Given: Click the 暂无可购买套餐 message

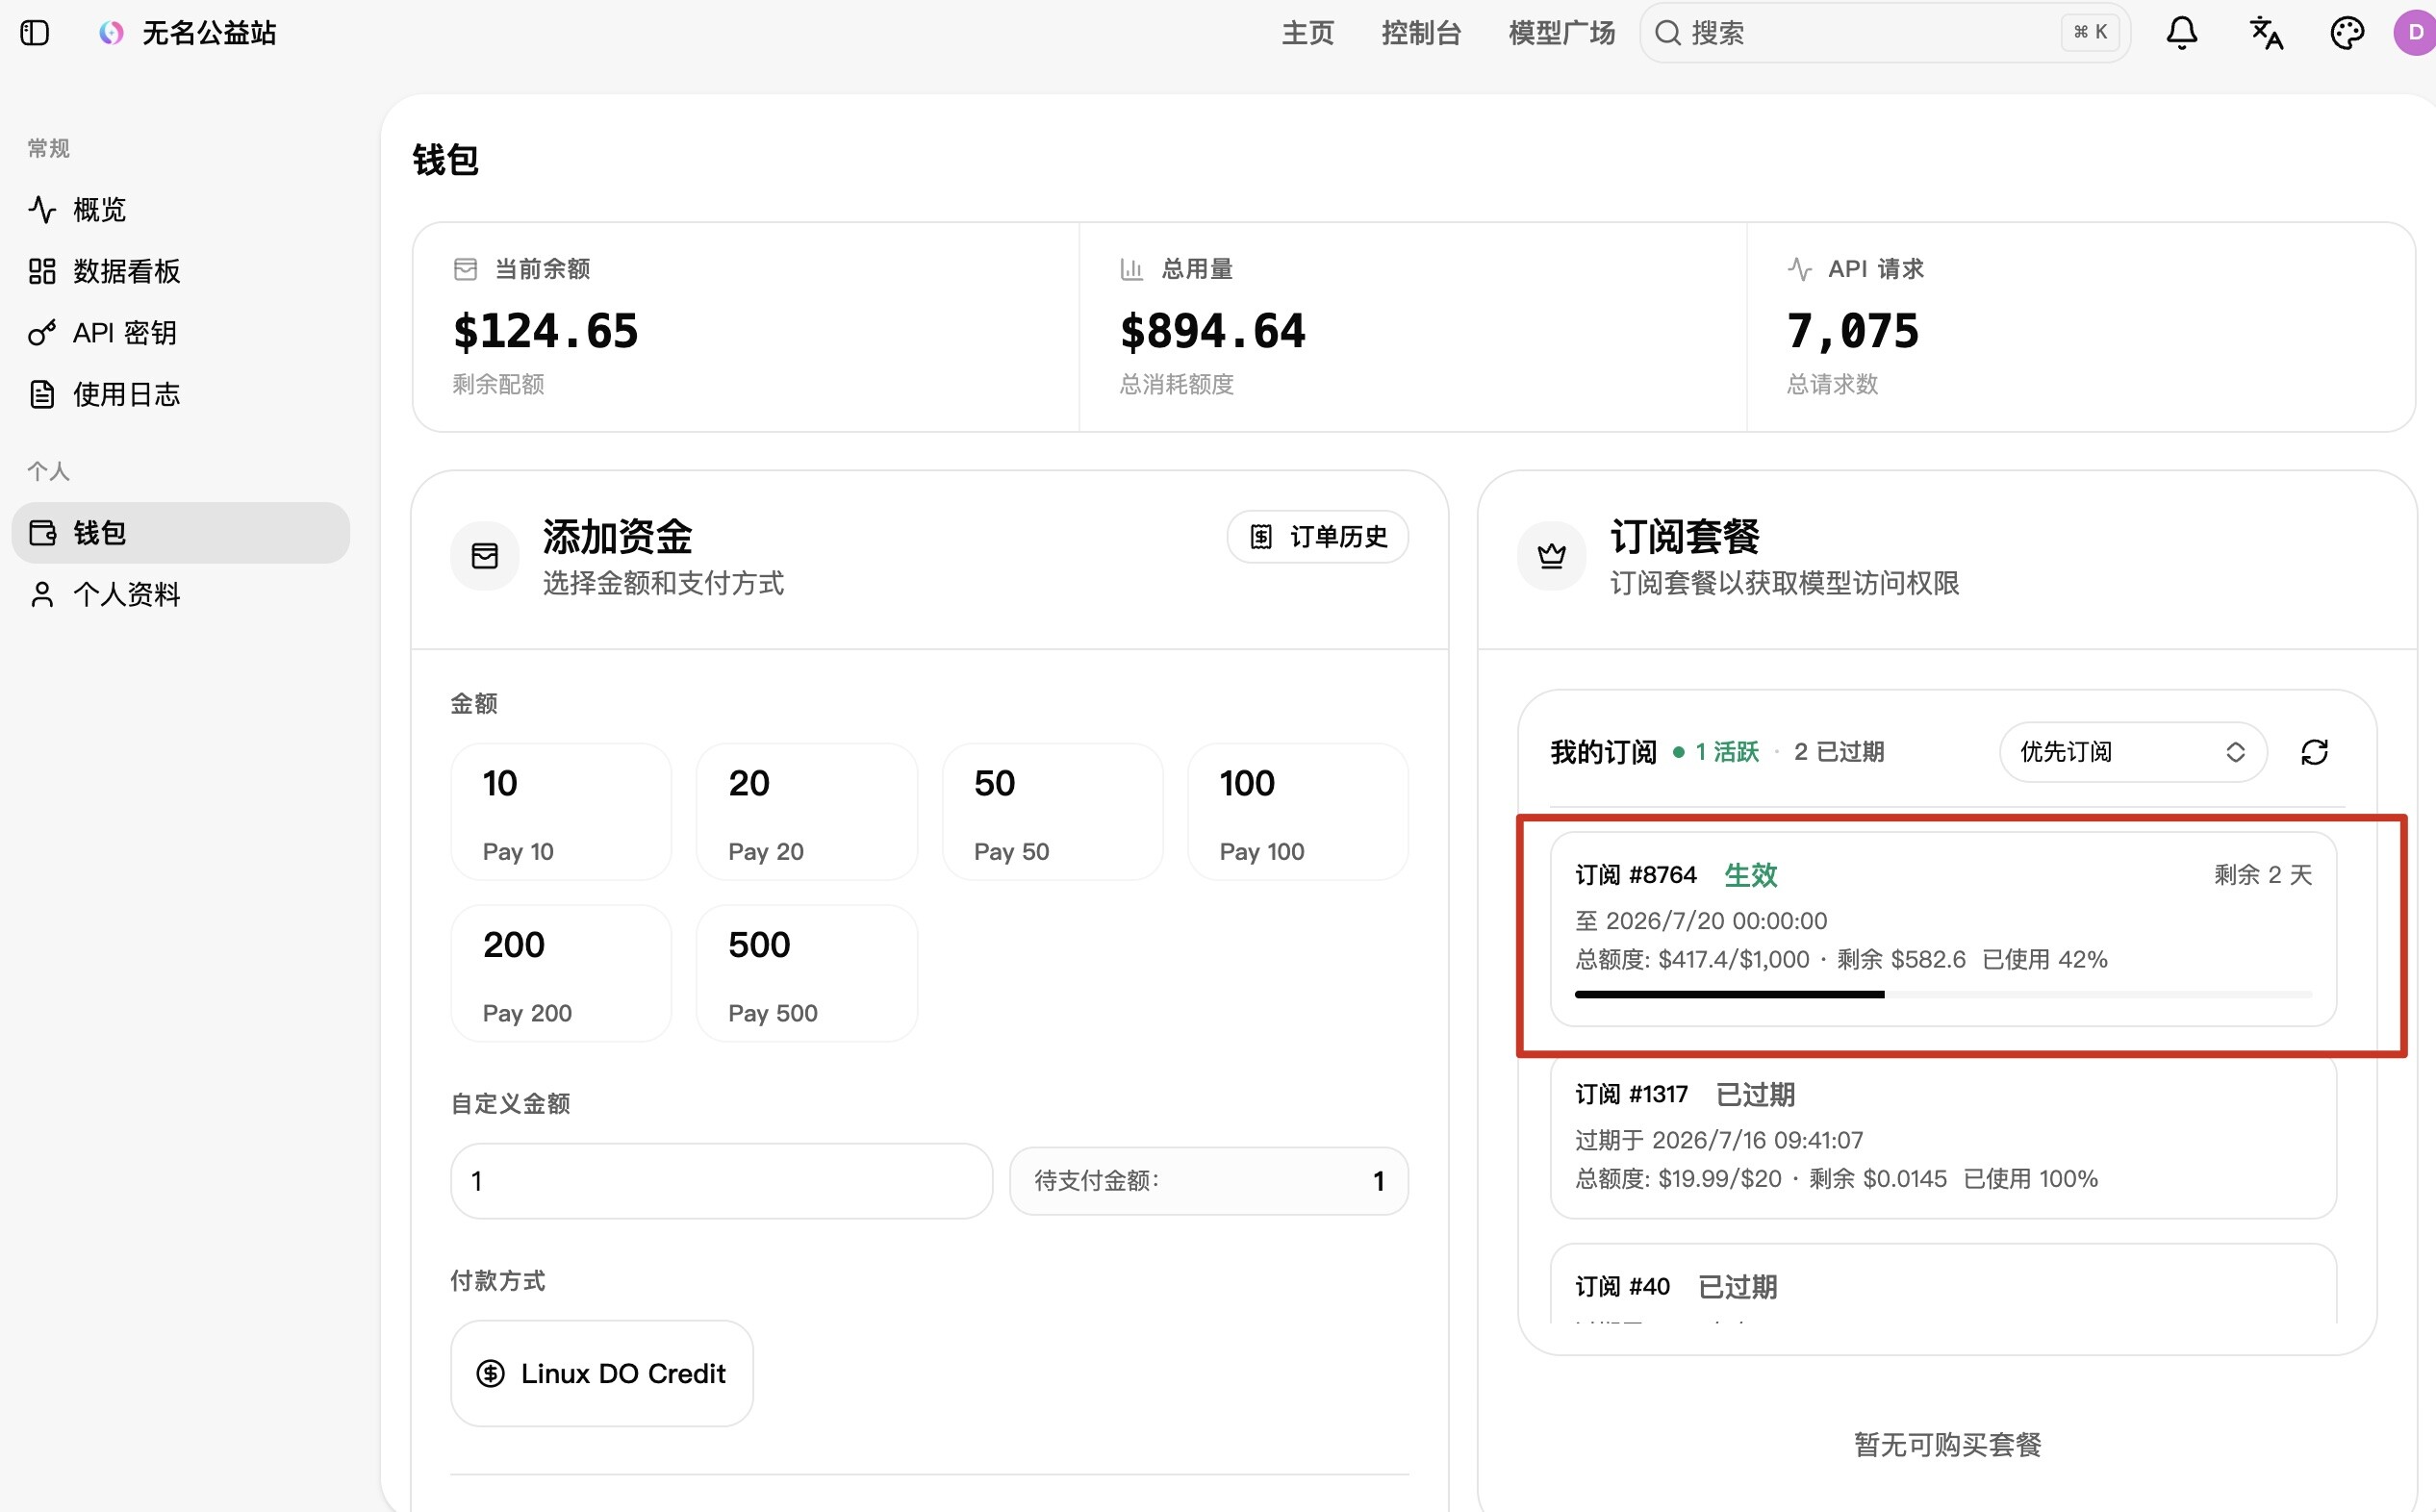Looking at the screenshot, I should coord(1947,1445).
